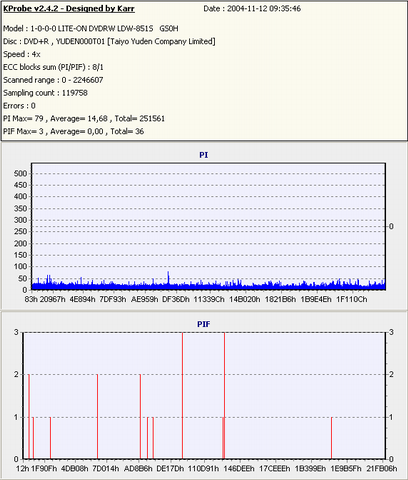Click the Scanned range 0 - 2246607 line

coord(53,80)
